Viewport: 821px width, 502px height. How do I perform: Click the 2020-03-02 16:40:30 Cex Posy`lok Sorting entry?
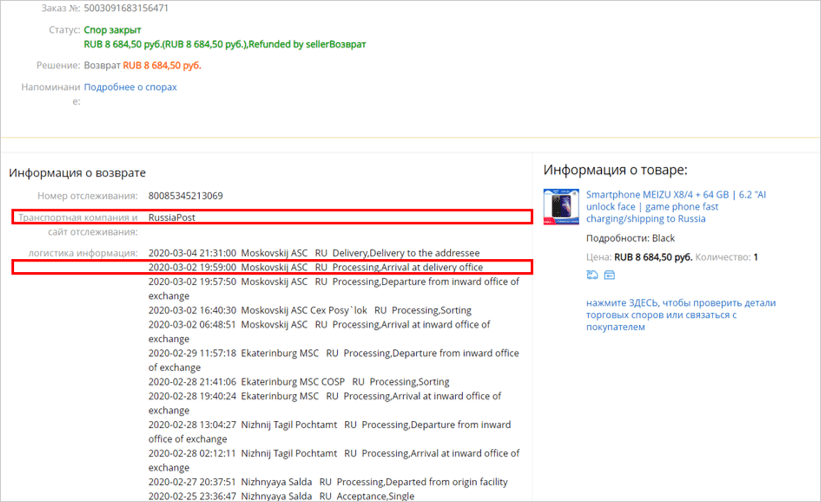point(309,310)
